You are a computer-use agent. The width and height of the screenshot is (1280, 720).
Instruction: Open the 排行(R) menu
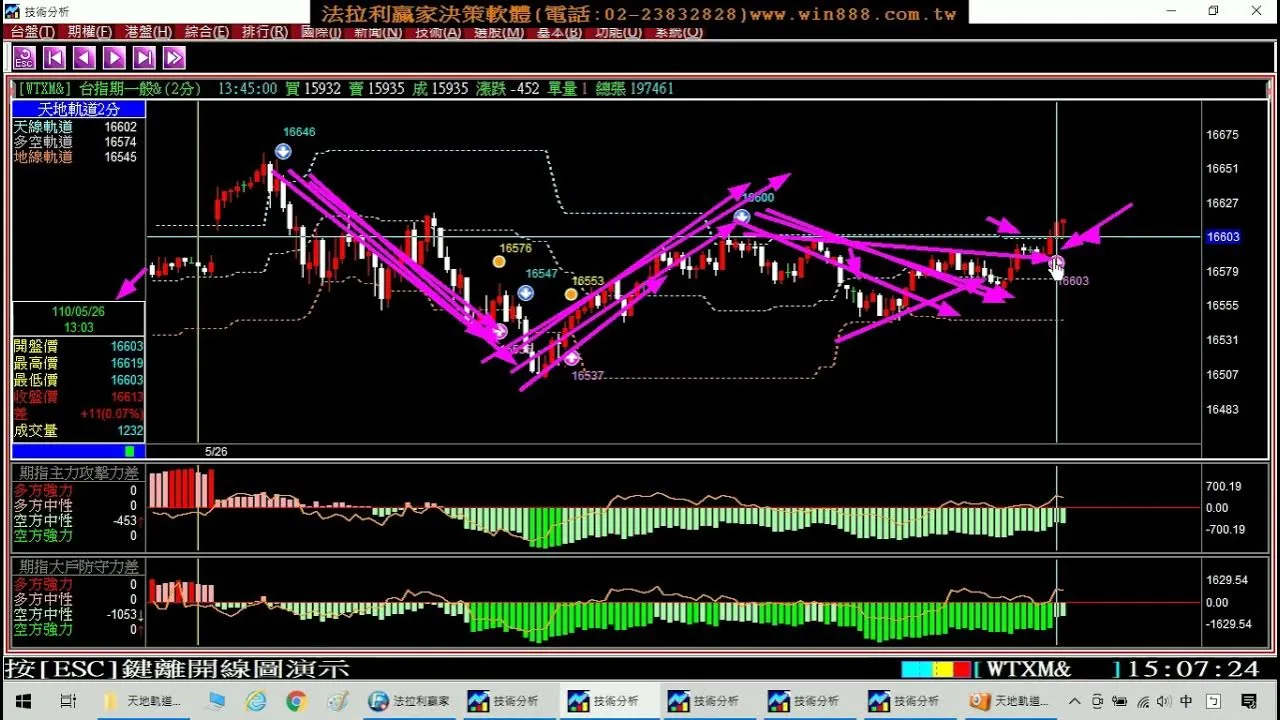click(x=265, y=32)
